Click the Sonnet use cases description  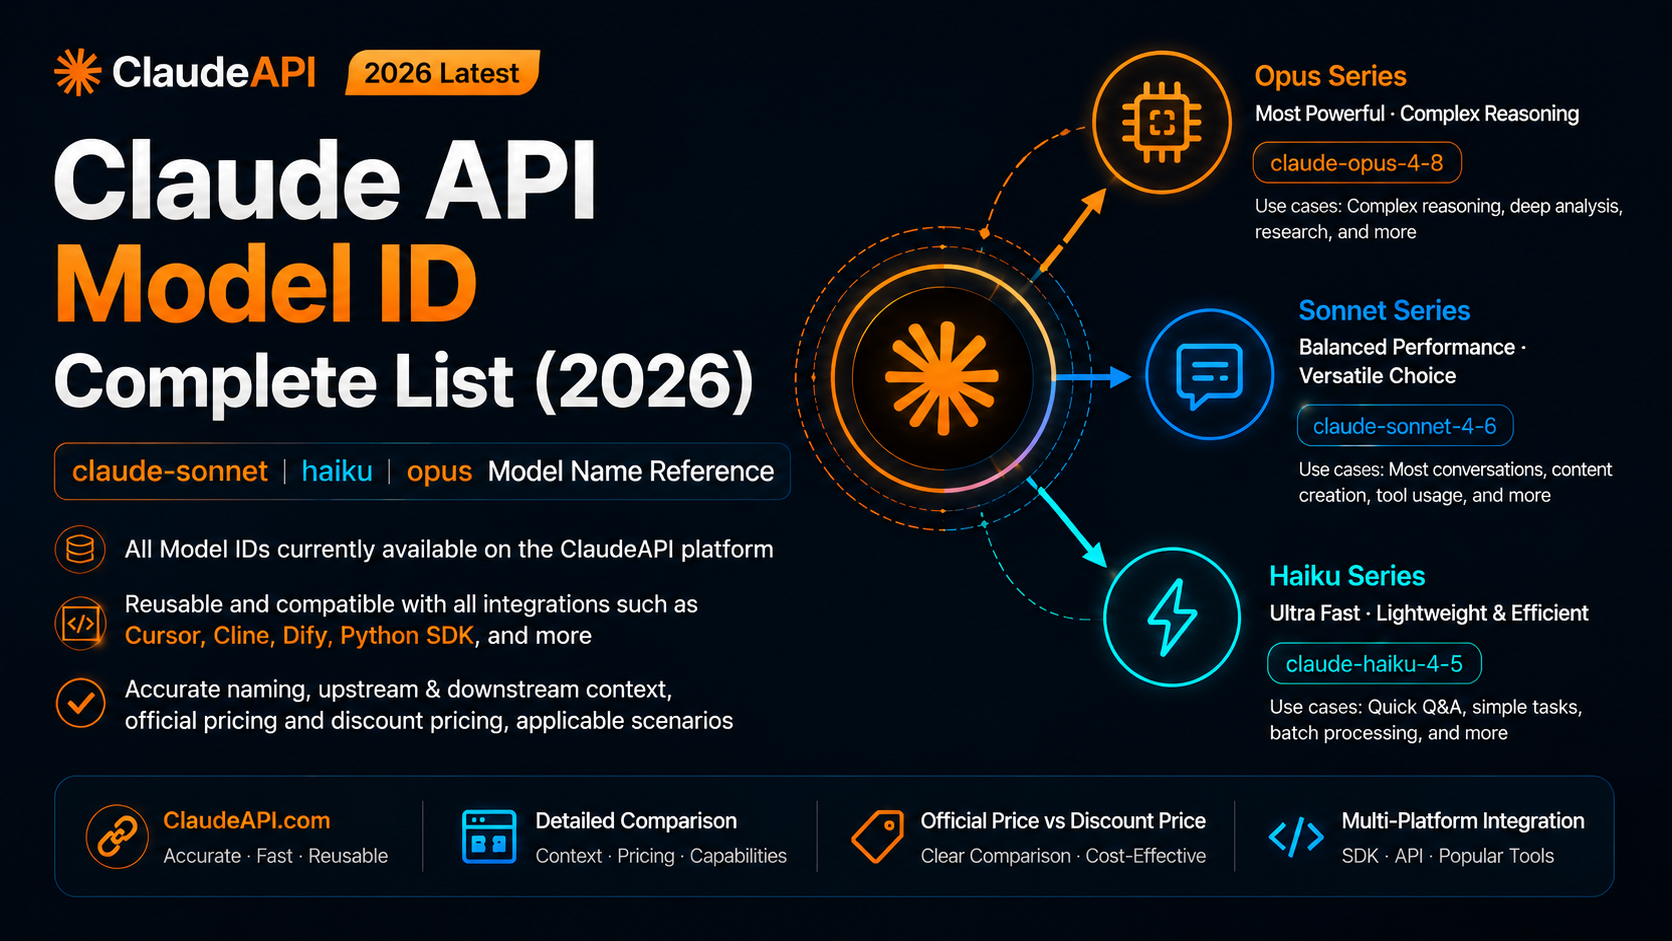coord(1455,482)
